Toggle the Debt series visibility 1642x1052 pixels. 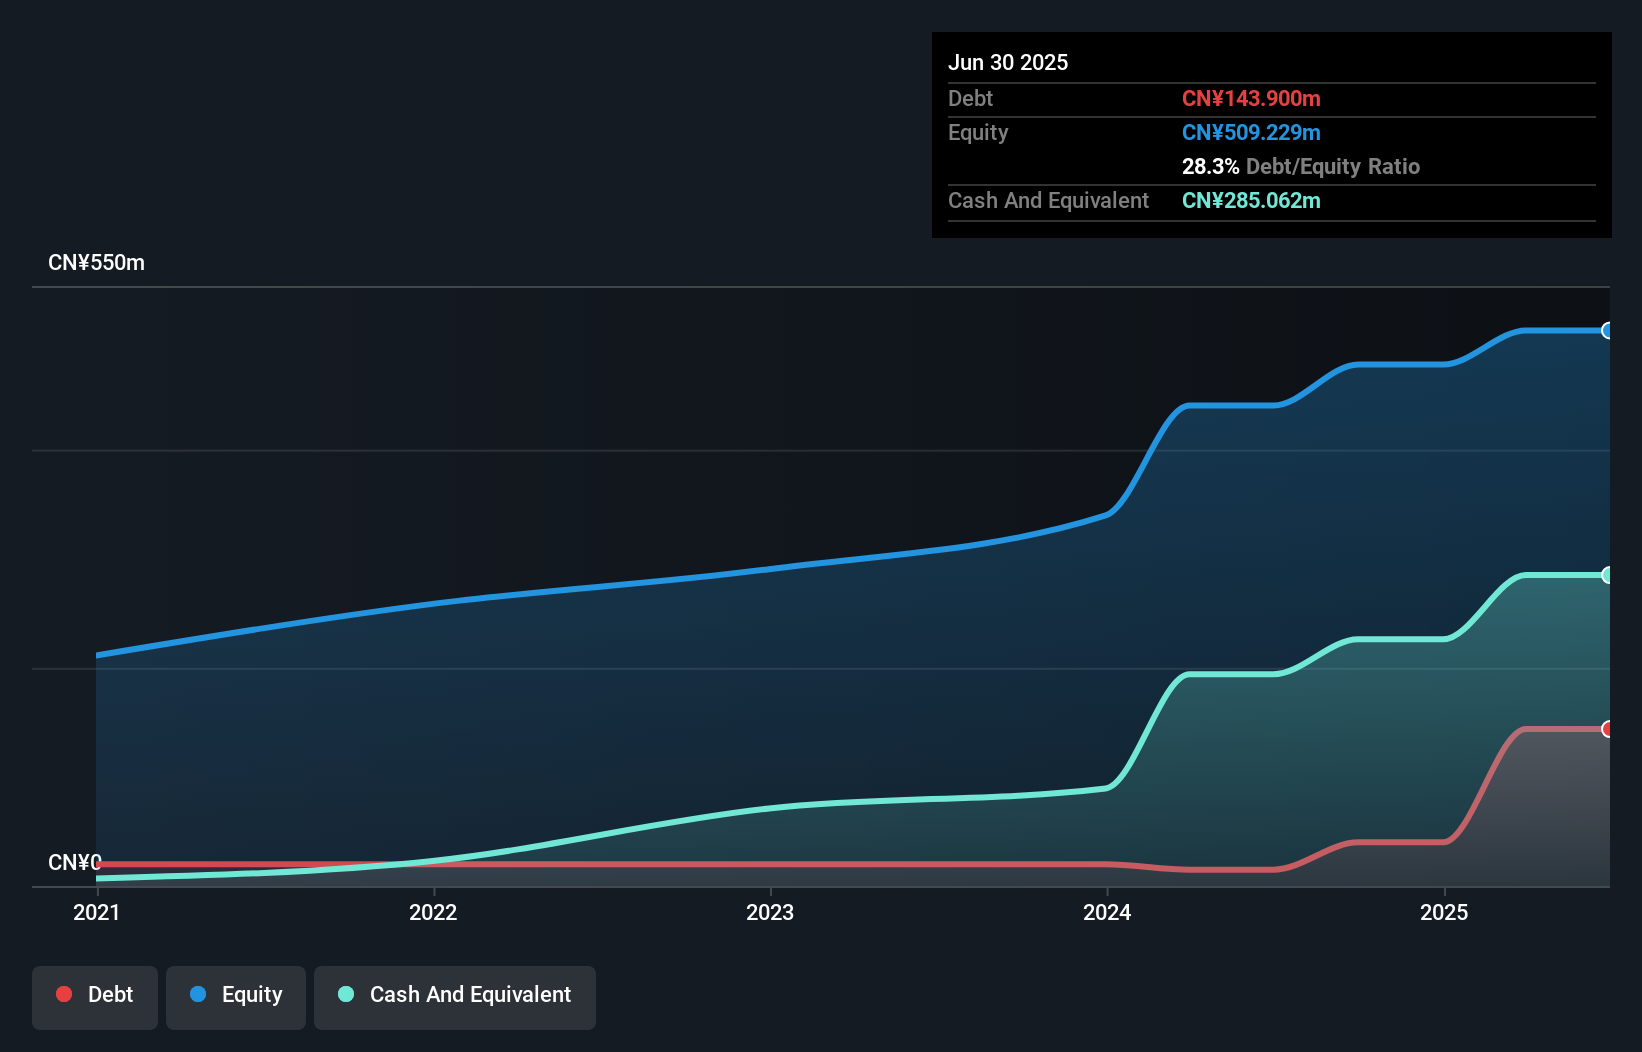[x=95, y=995]
